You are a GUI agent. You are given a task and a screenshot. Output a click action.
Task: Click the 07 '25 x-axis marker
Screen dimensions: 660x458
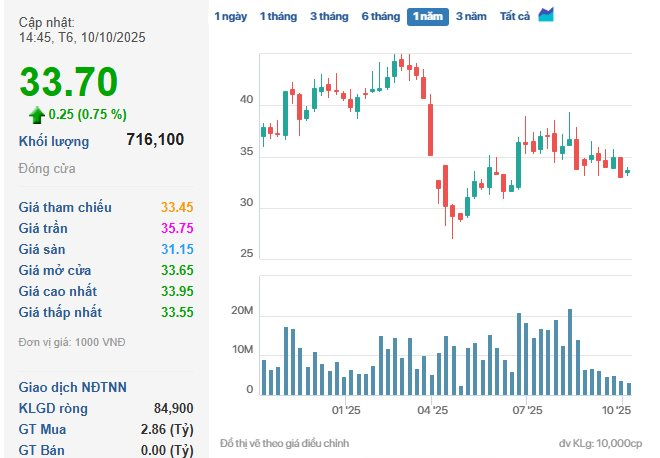[526, 410]
